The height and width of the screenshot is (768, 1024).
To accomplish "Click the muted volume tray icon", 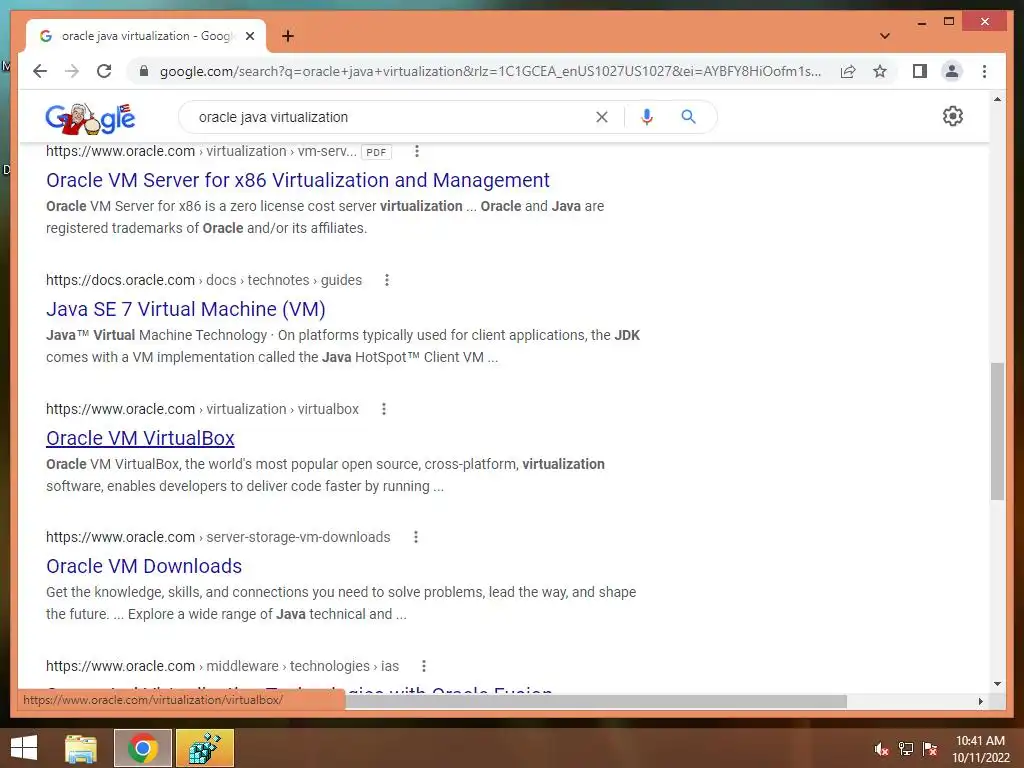I will tap(881, 749).
